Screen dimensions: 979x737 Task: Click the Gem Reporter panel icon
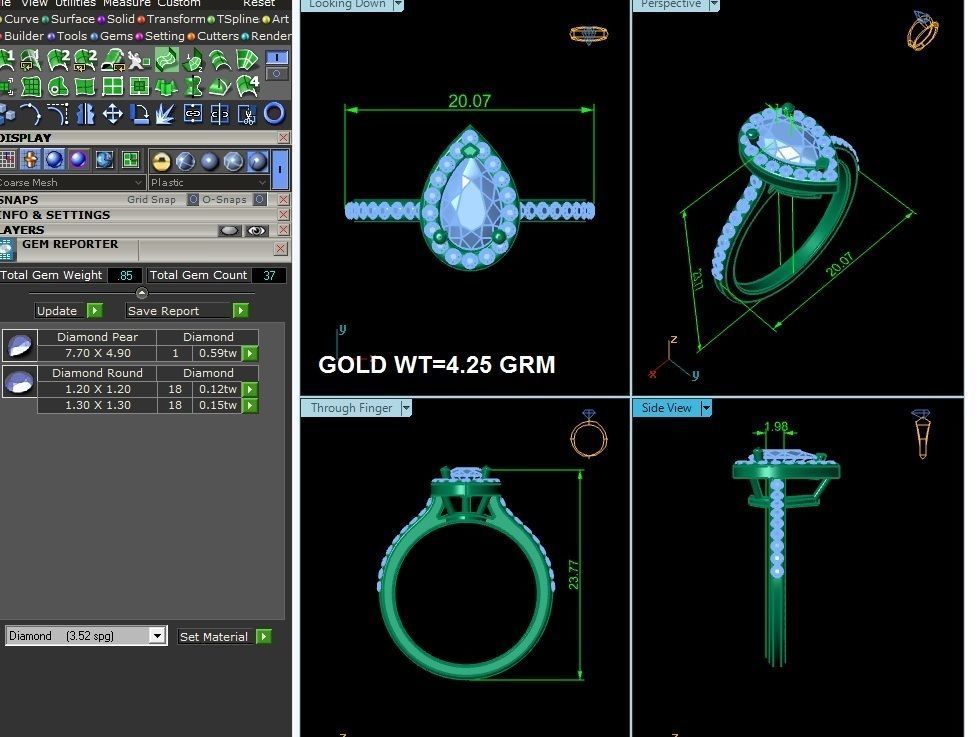pos(6,250)
